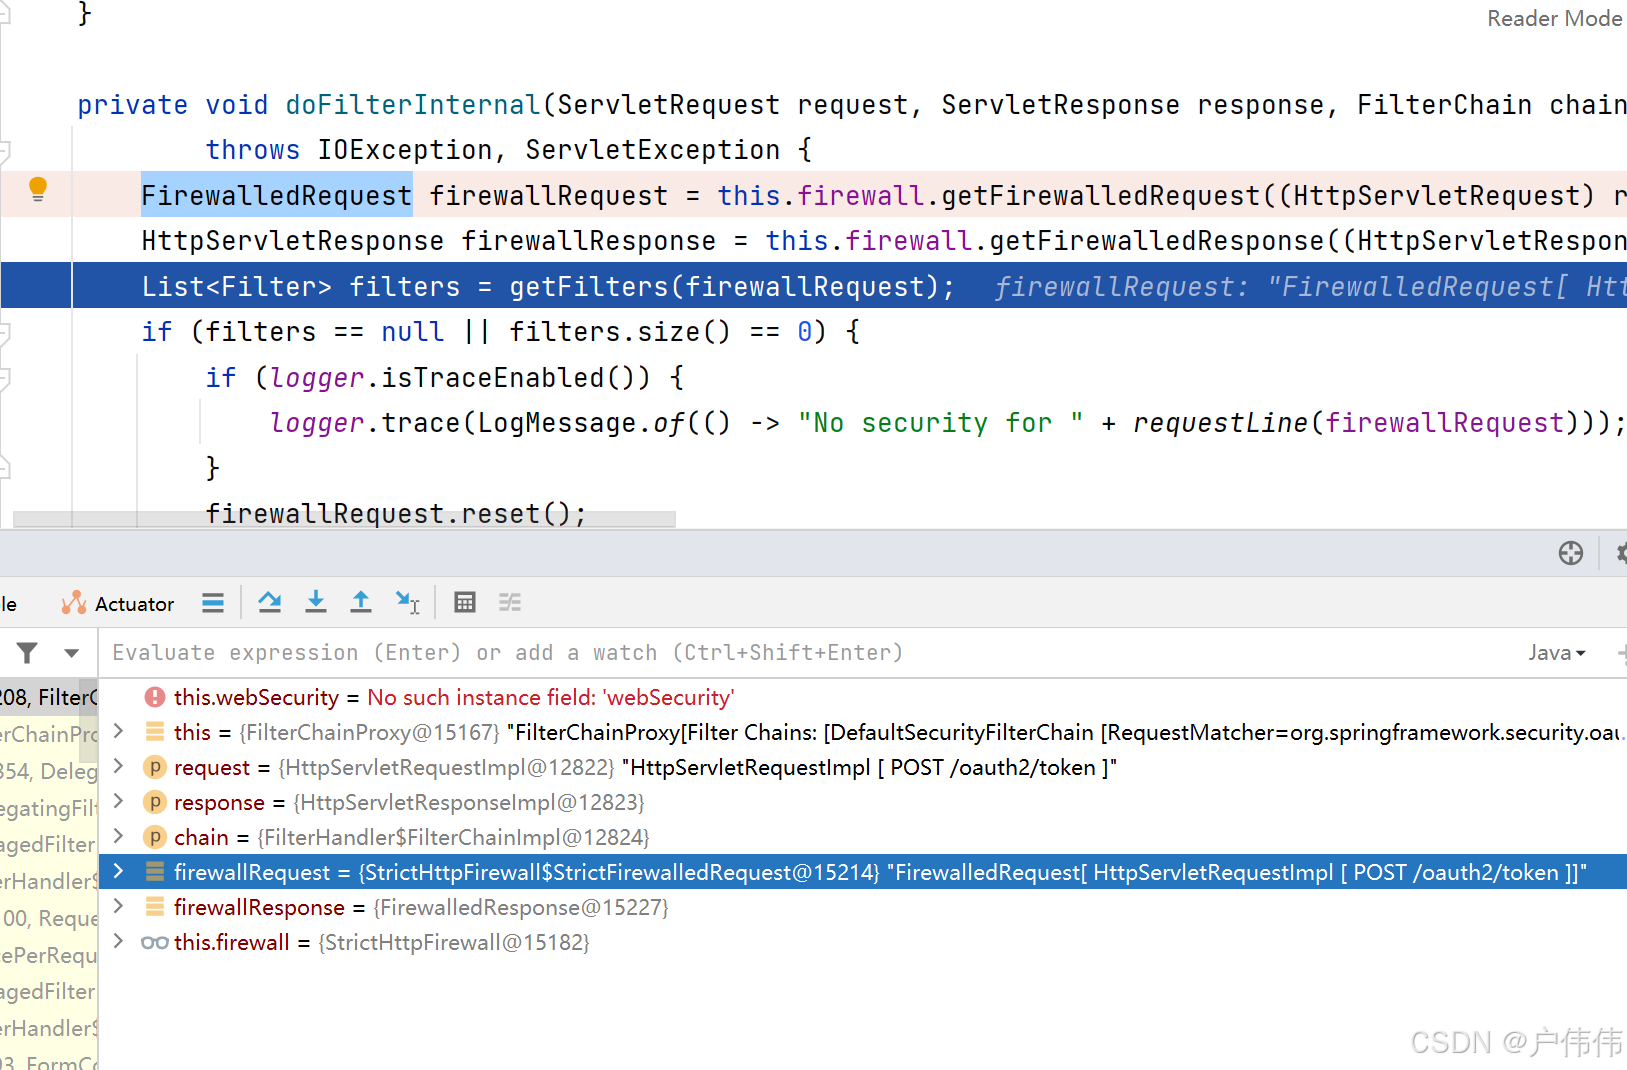This screenshot has height=1070, width=1627.
Task: Expand the firewallRequest variable node
Action: point(118,871)
